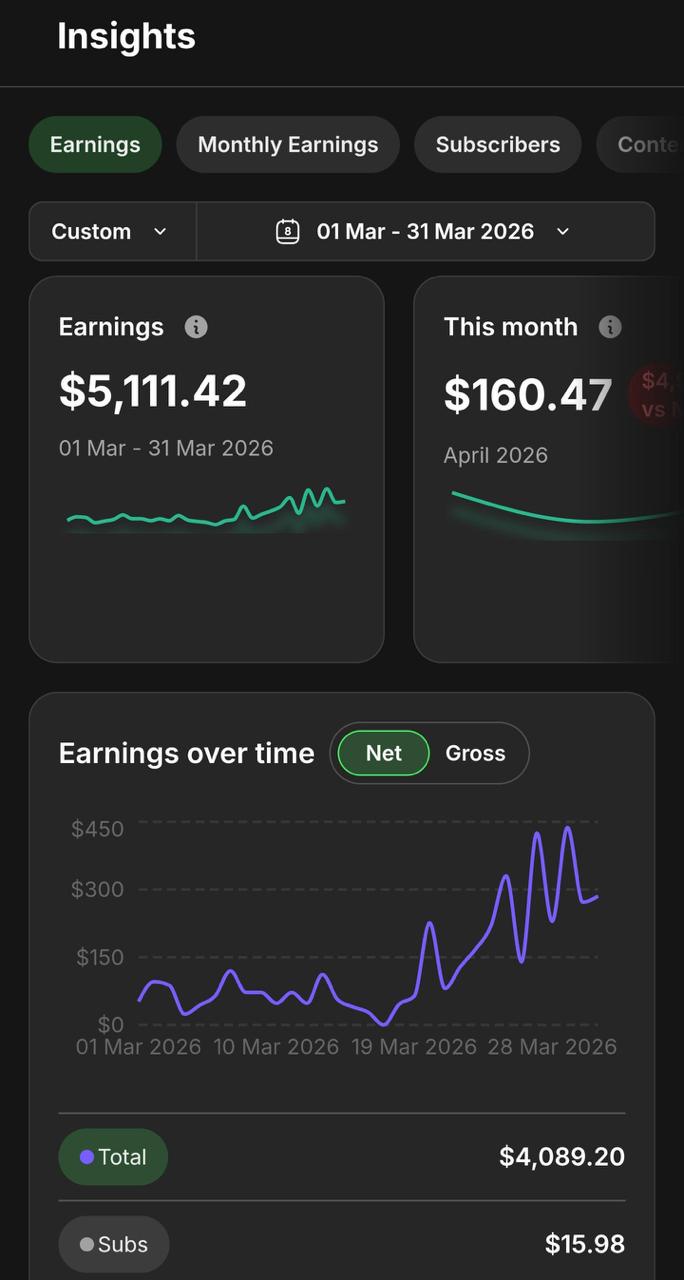
Task: Switch to the Subscribers tab
Action: pos(498,145)
